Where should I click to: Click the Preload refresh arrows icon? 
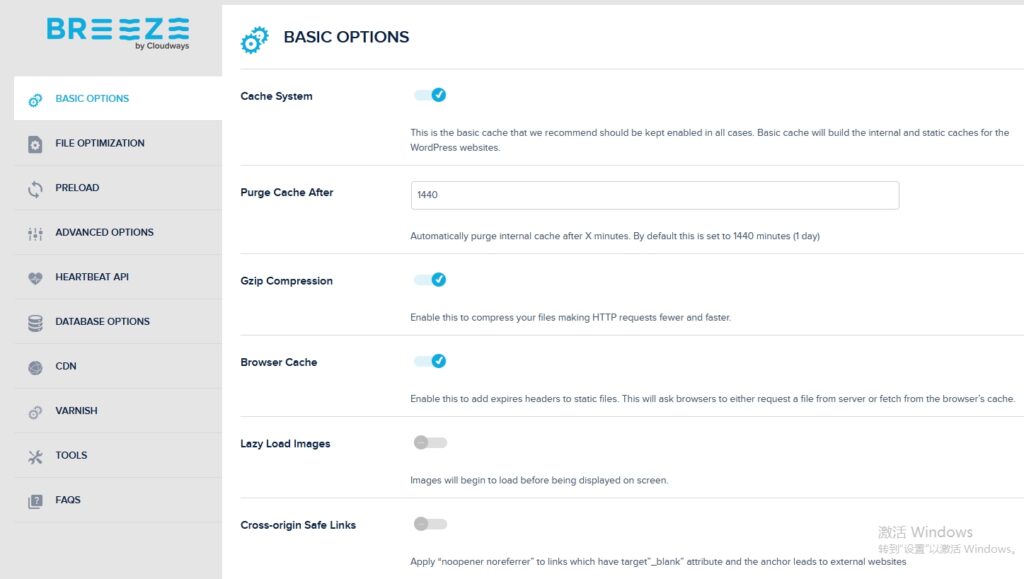point(35,188)
